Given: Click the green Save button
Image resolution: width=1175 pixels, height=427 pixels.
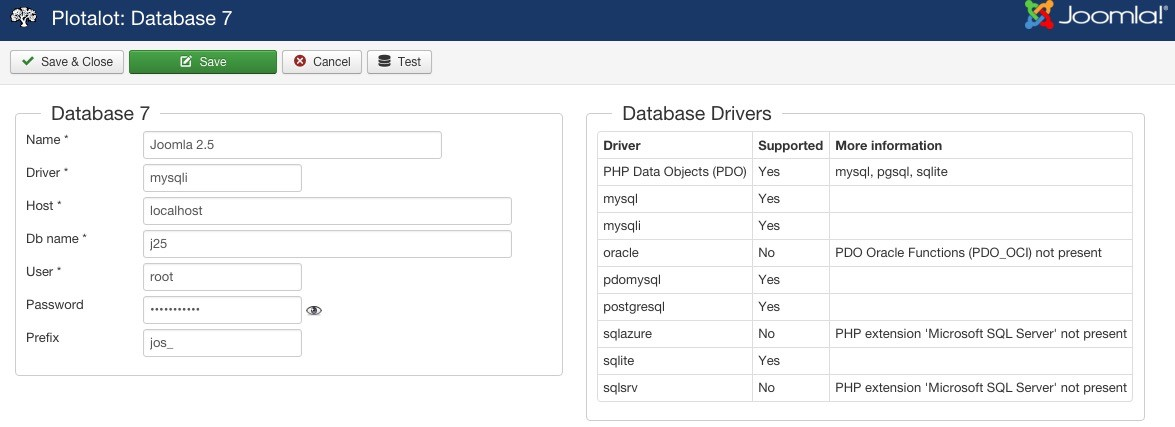Looking at the screenshot, I should tap(202, 62).
